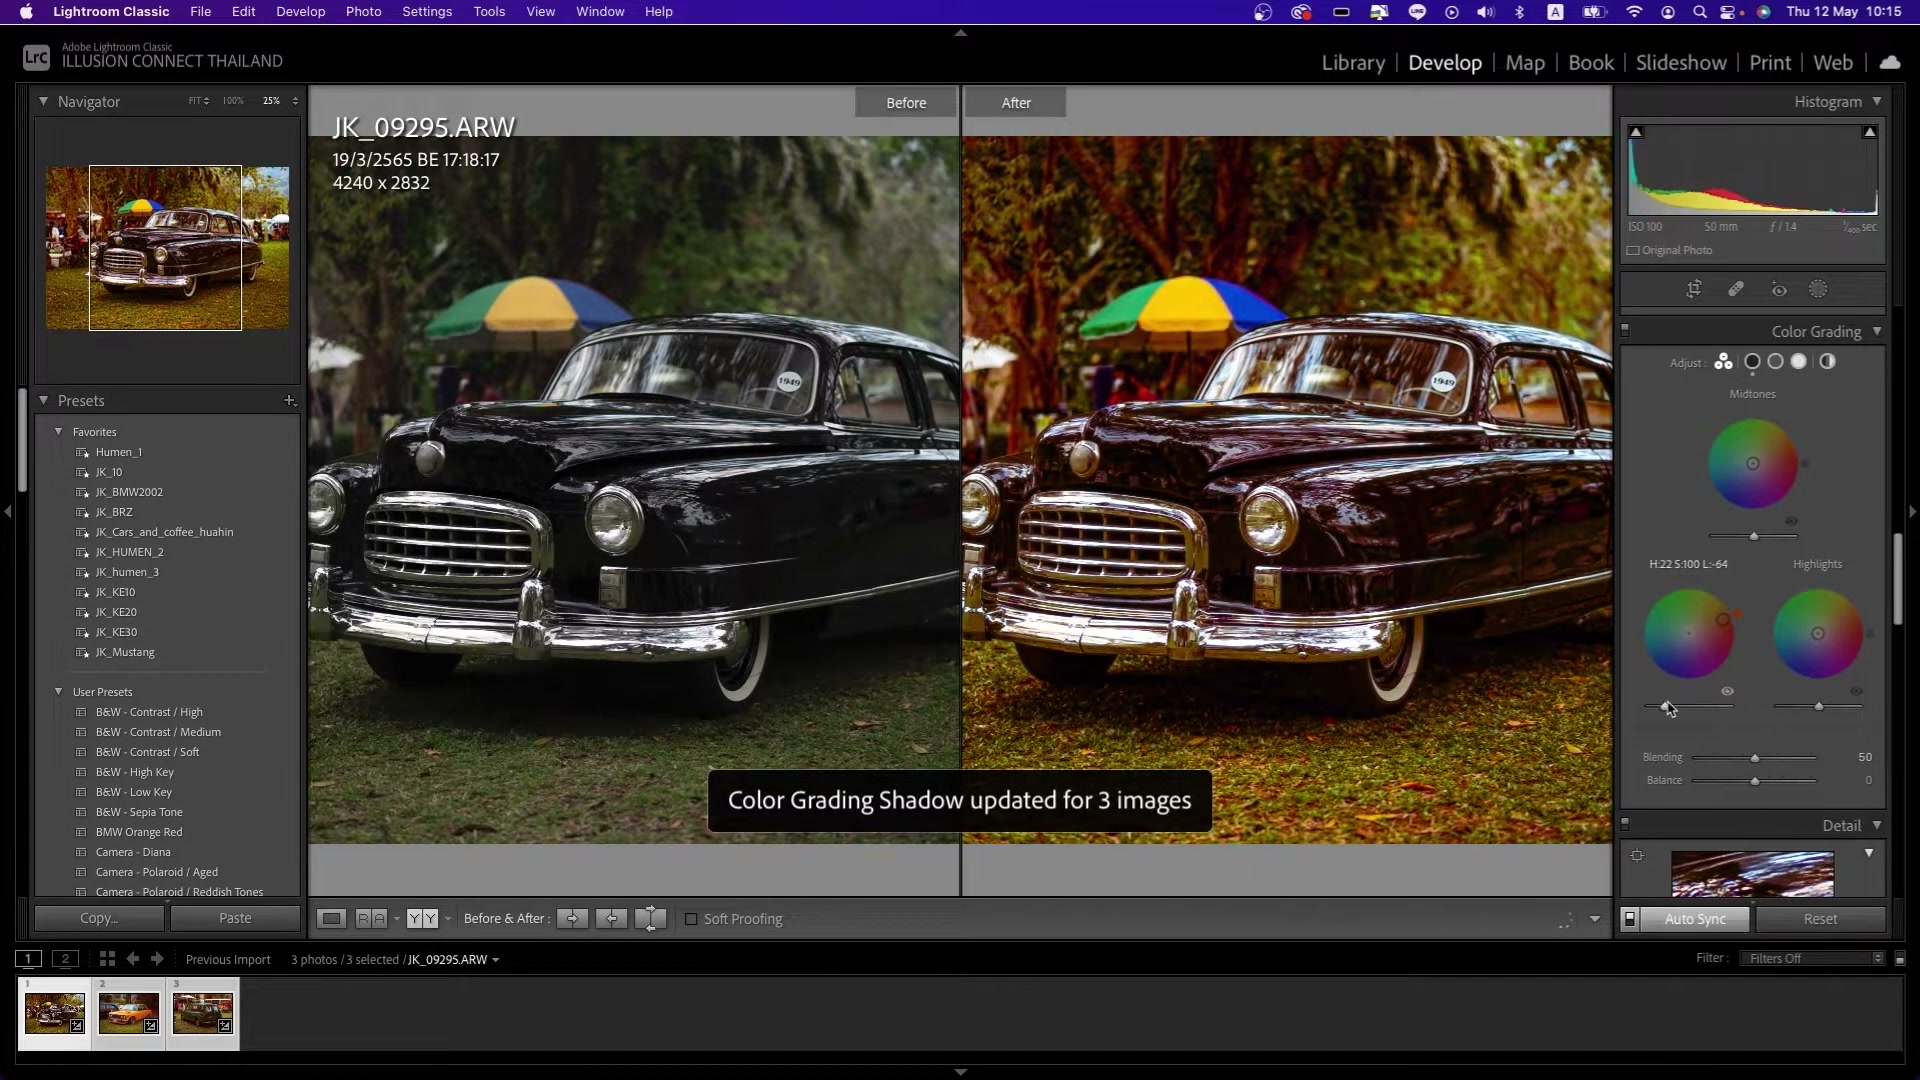The width and height of the screenshot is (1920, 1080).
Task: Switch to the Slideshow module
Action: [x=1681, y=62]
